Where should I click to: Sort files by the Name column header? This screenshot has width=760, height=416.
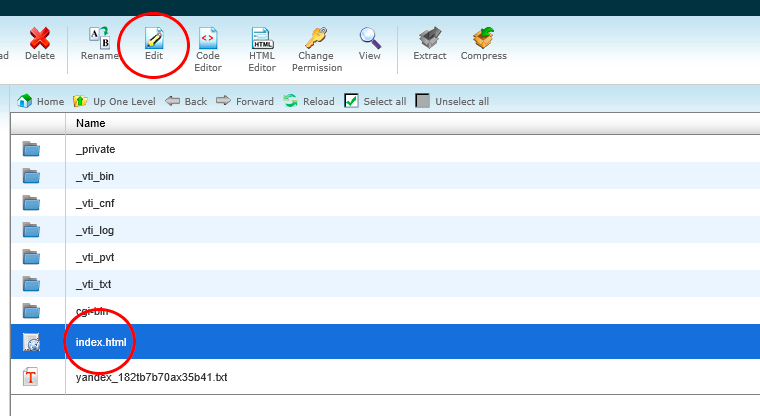point(91,123)
